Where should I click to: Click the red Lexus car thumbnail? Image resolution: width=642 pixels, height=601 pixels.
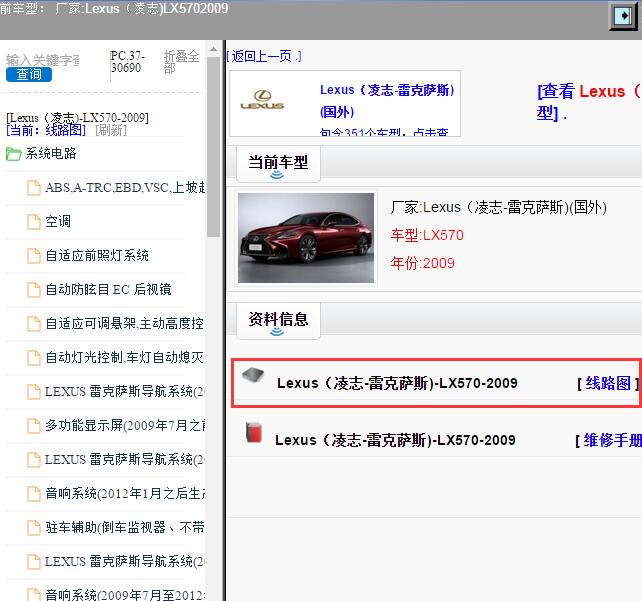coord(306,238)
